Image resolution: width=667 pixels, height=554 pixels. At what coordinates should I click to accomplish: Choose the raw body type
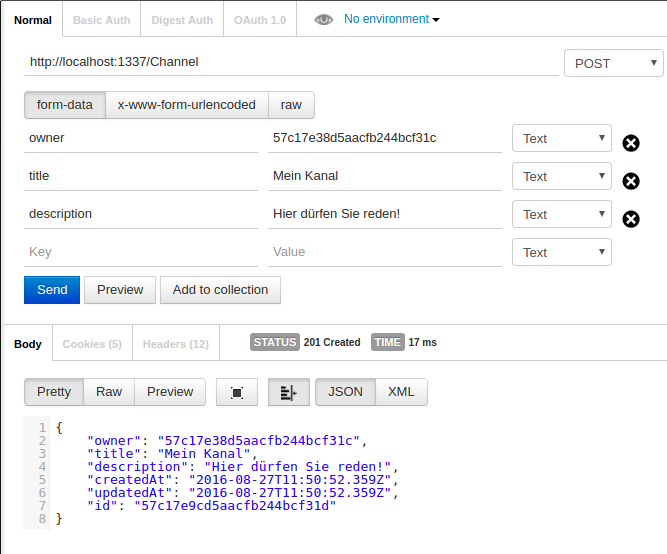pos(291,104)
